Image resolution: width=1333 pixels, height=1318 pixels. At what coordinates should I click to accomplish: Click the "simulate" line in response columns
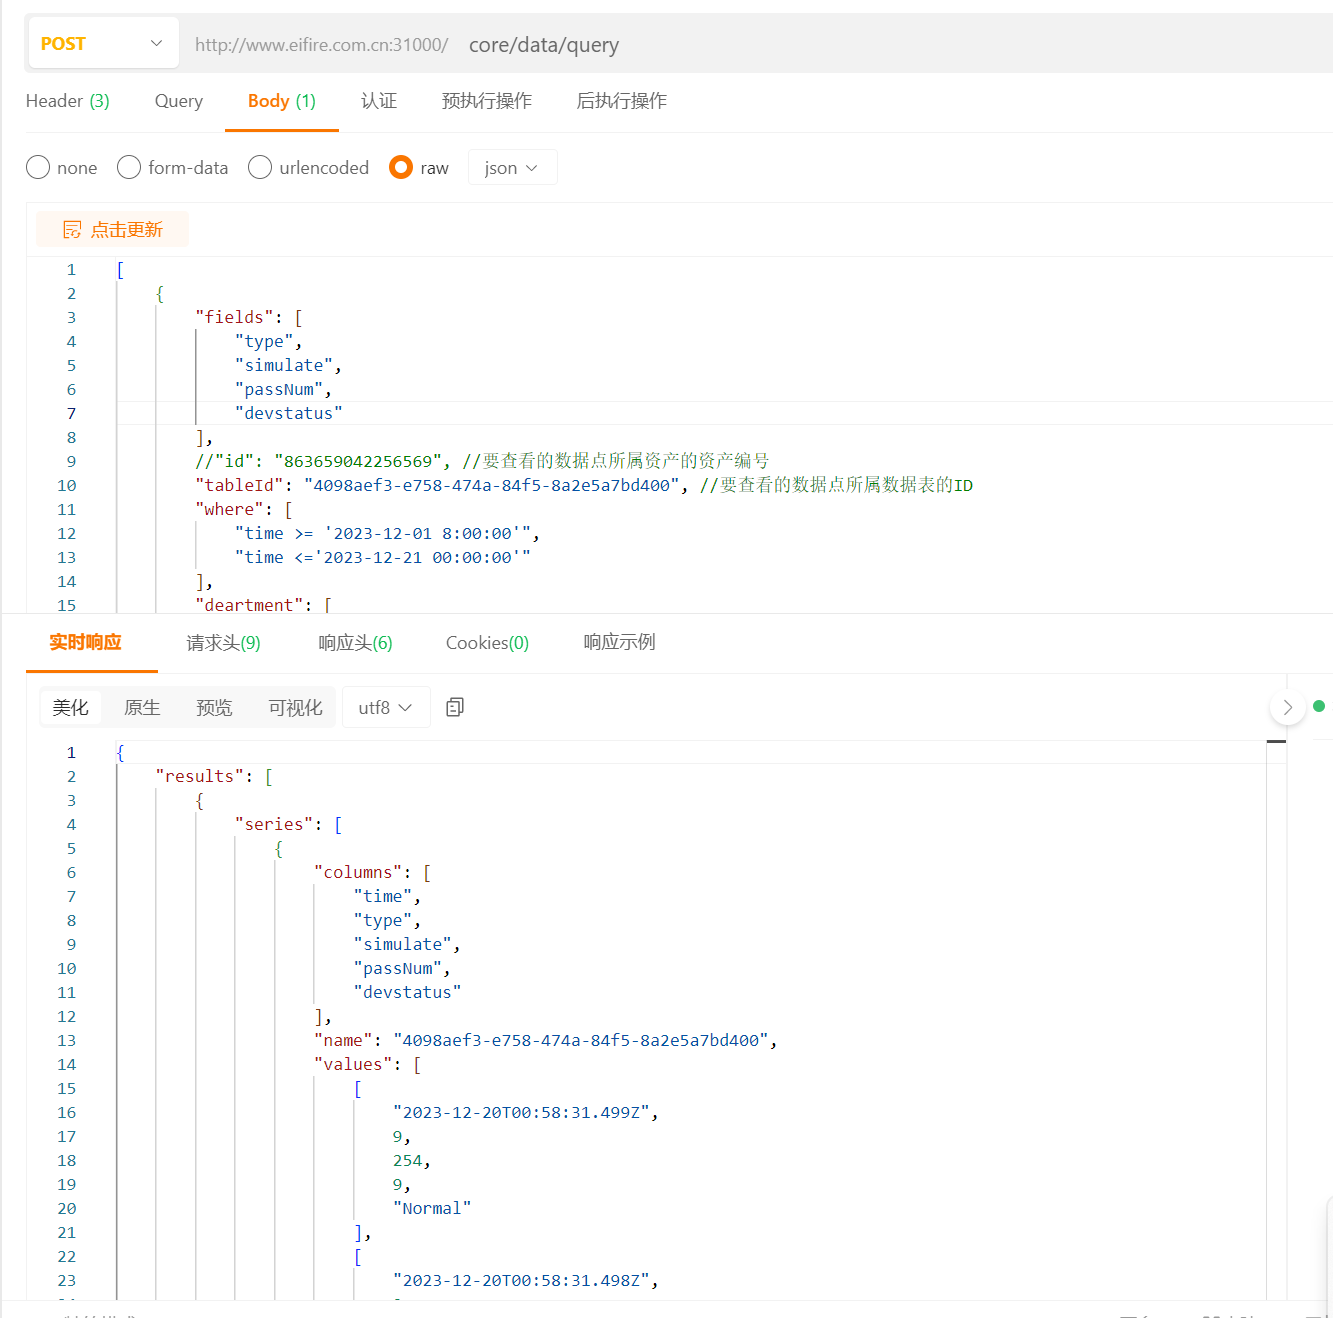[x=407, y=944]
